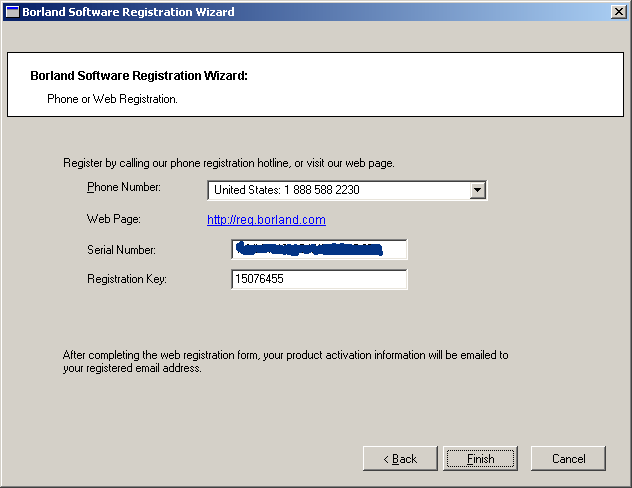
Task: Click the bold wizard heading in header
Action: coord(138,76)
